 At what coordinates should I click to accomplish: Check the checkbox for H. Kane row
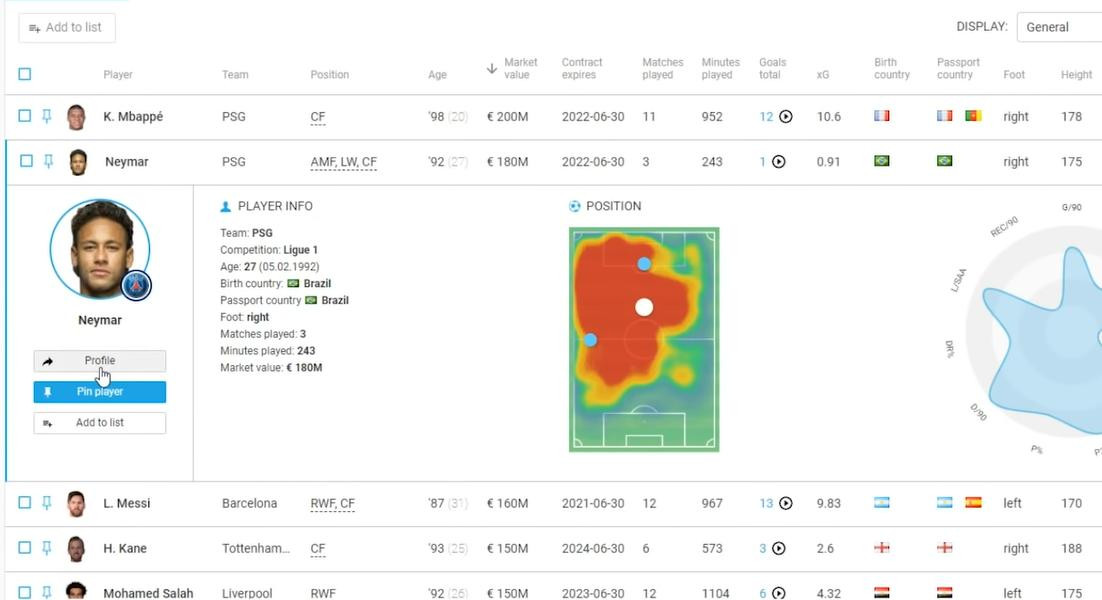(25, 547)
